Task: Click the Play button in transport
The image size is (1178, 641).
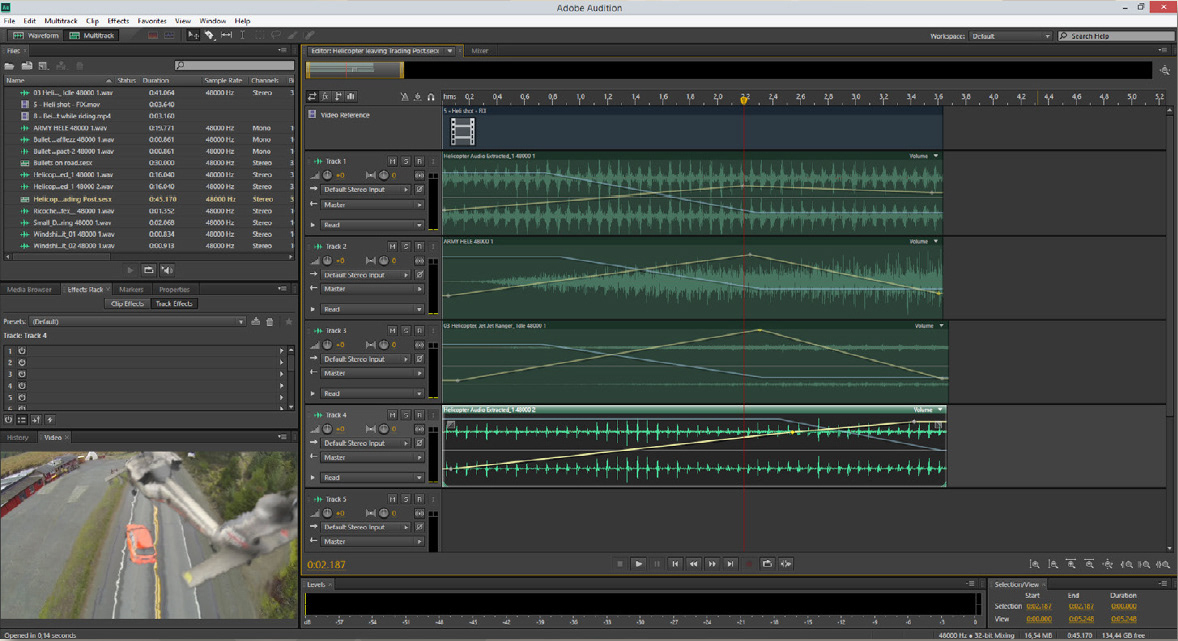Action: click(639, 564)
